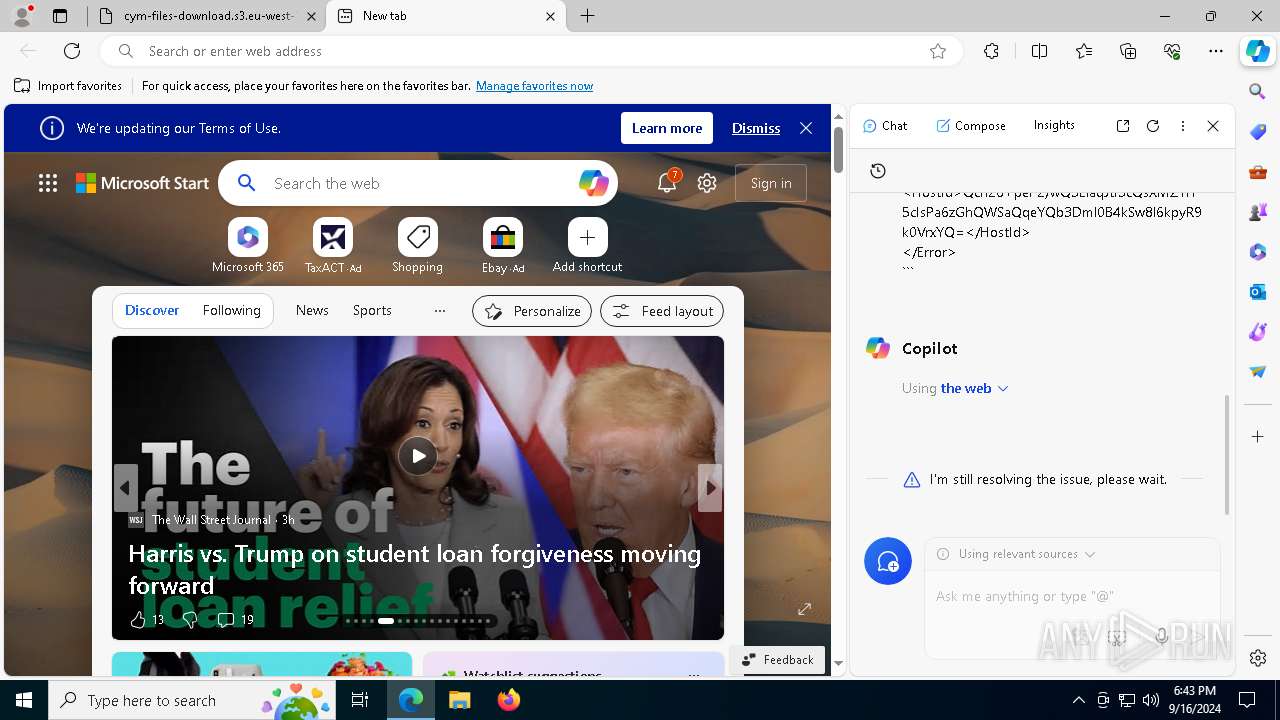Select the Discover feed tab
Screen dimensions: 1280x720
tap(152, 310)
